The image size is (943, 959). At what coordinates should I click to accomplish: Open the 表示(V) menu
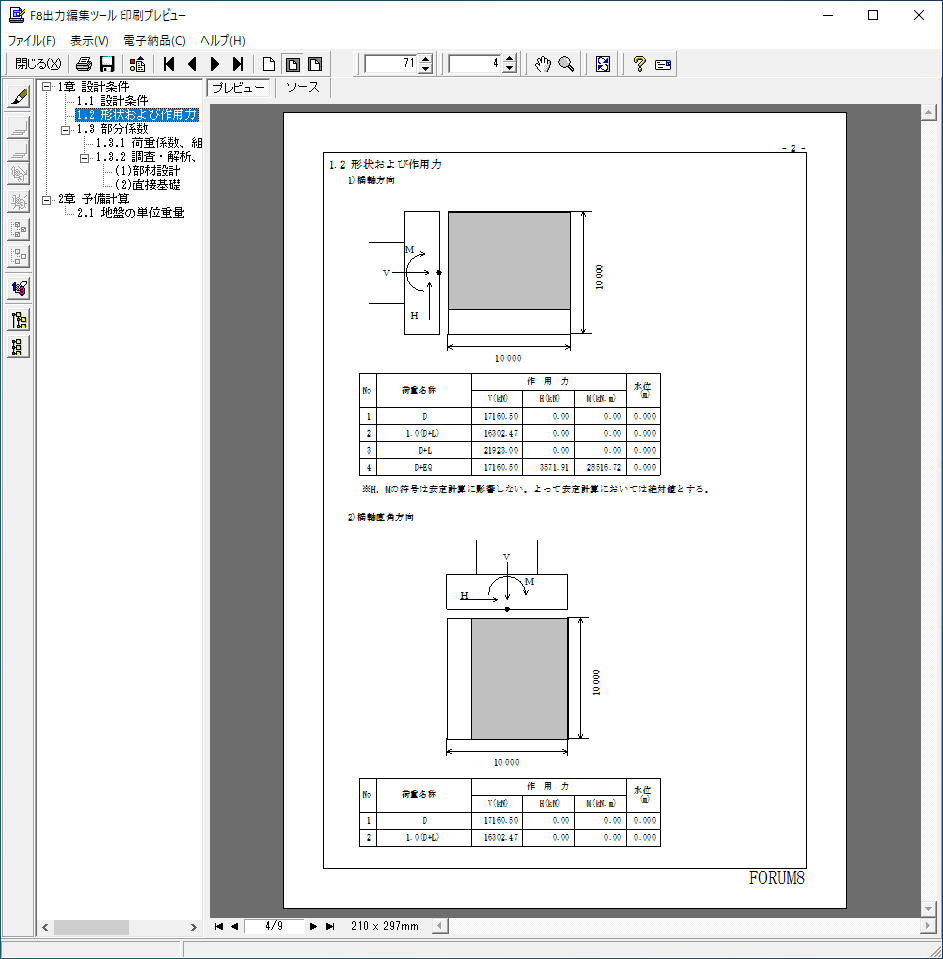click(x=89, y=40)
